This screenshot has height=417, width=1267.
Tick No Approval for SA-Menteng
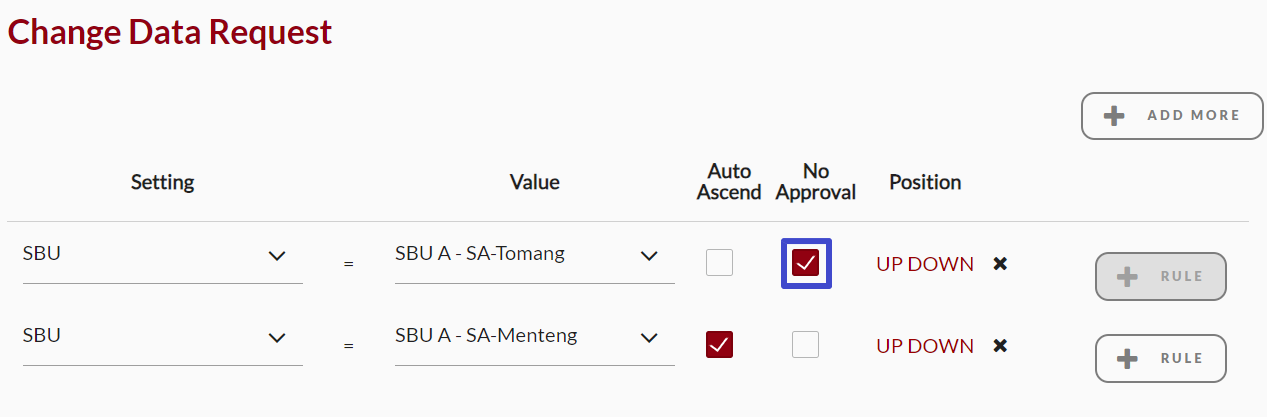coord(805,345)
